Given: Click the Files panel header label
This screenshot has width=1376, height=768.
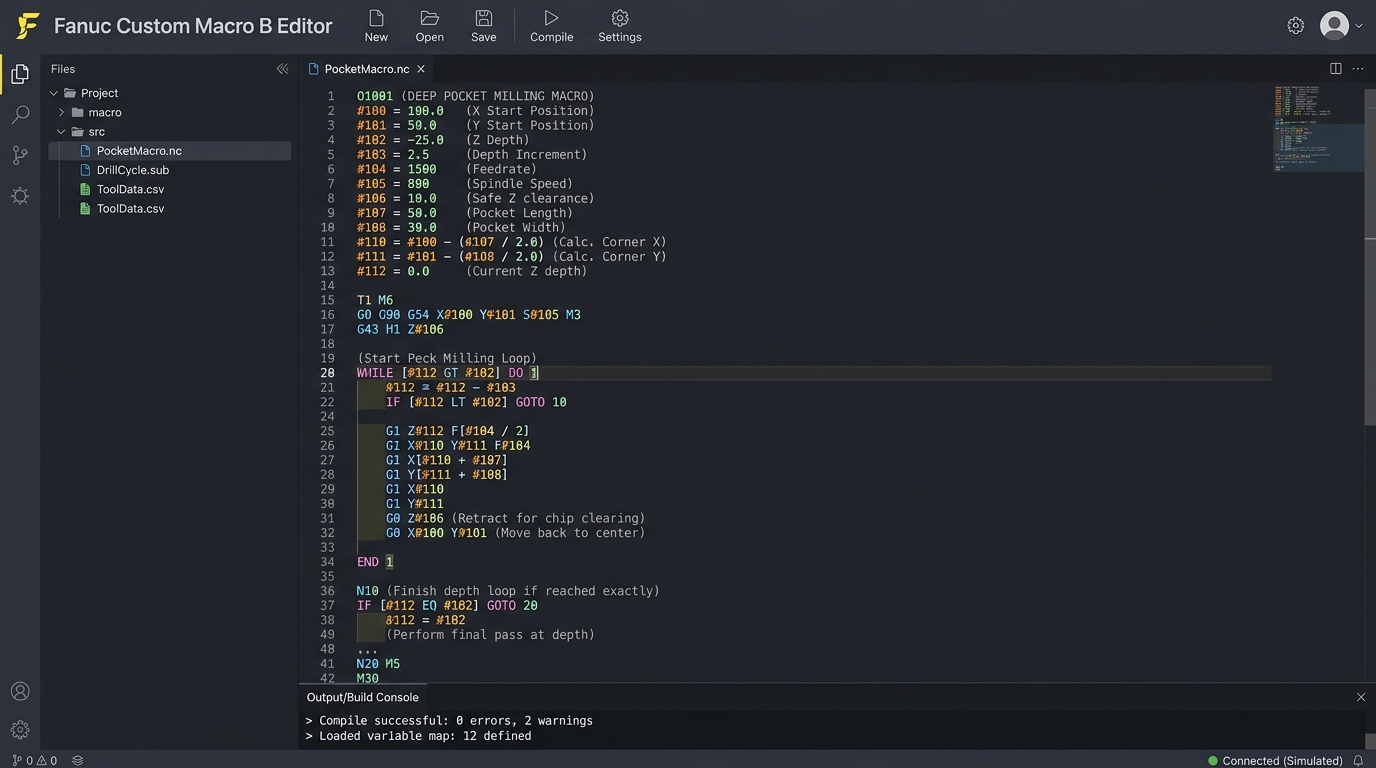Looking at the screenshot, I should pyautogui.click(x=63, y=69).
